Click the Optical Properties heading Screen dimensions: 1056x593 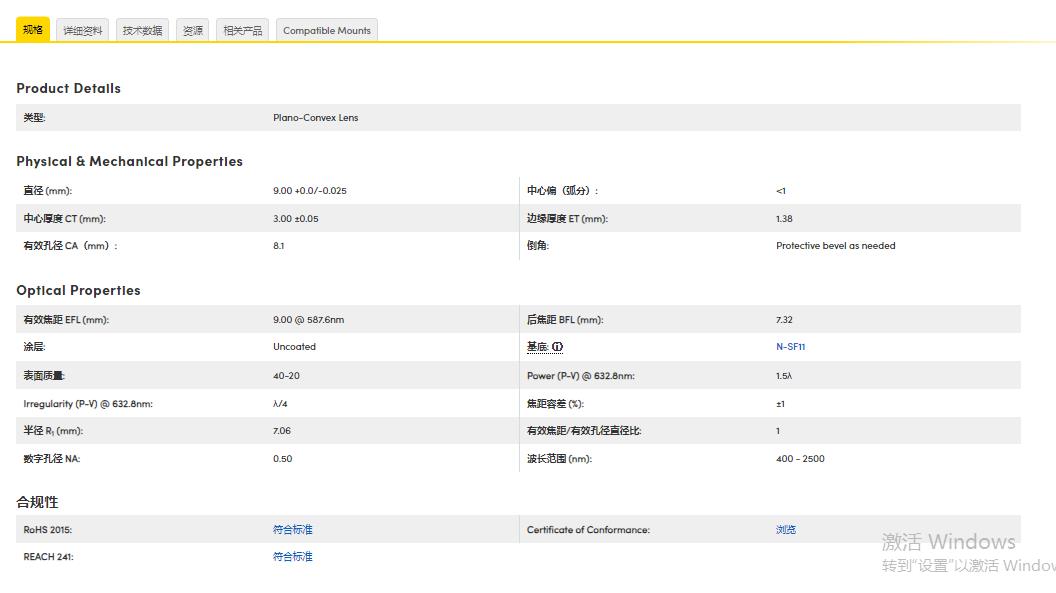tap(78, 290)
